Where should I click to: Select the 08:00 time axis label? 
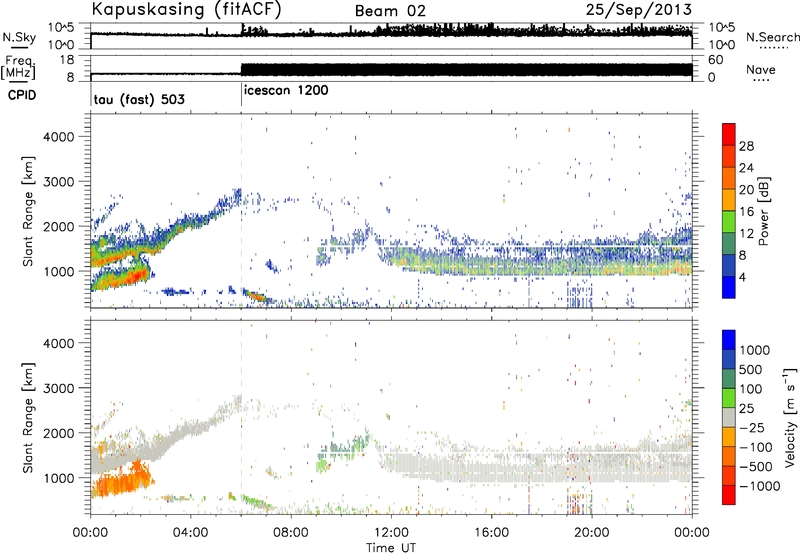click(290, 533)
